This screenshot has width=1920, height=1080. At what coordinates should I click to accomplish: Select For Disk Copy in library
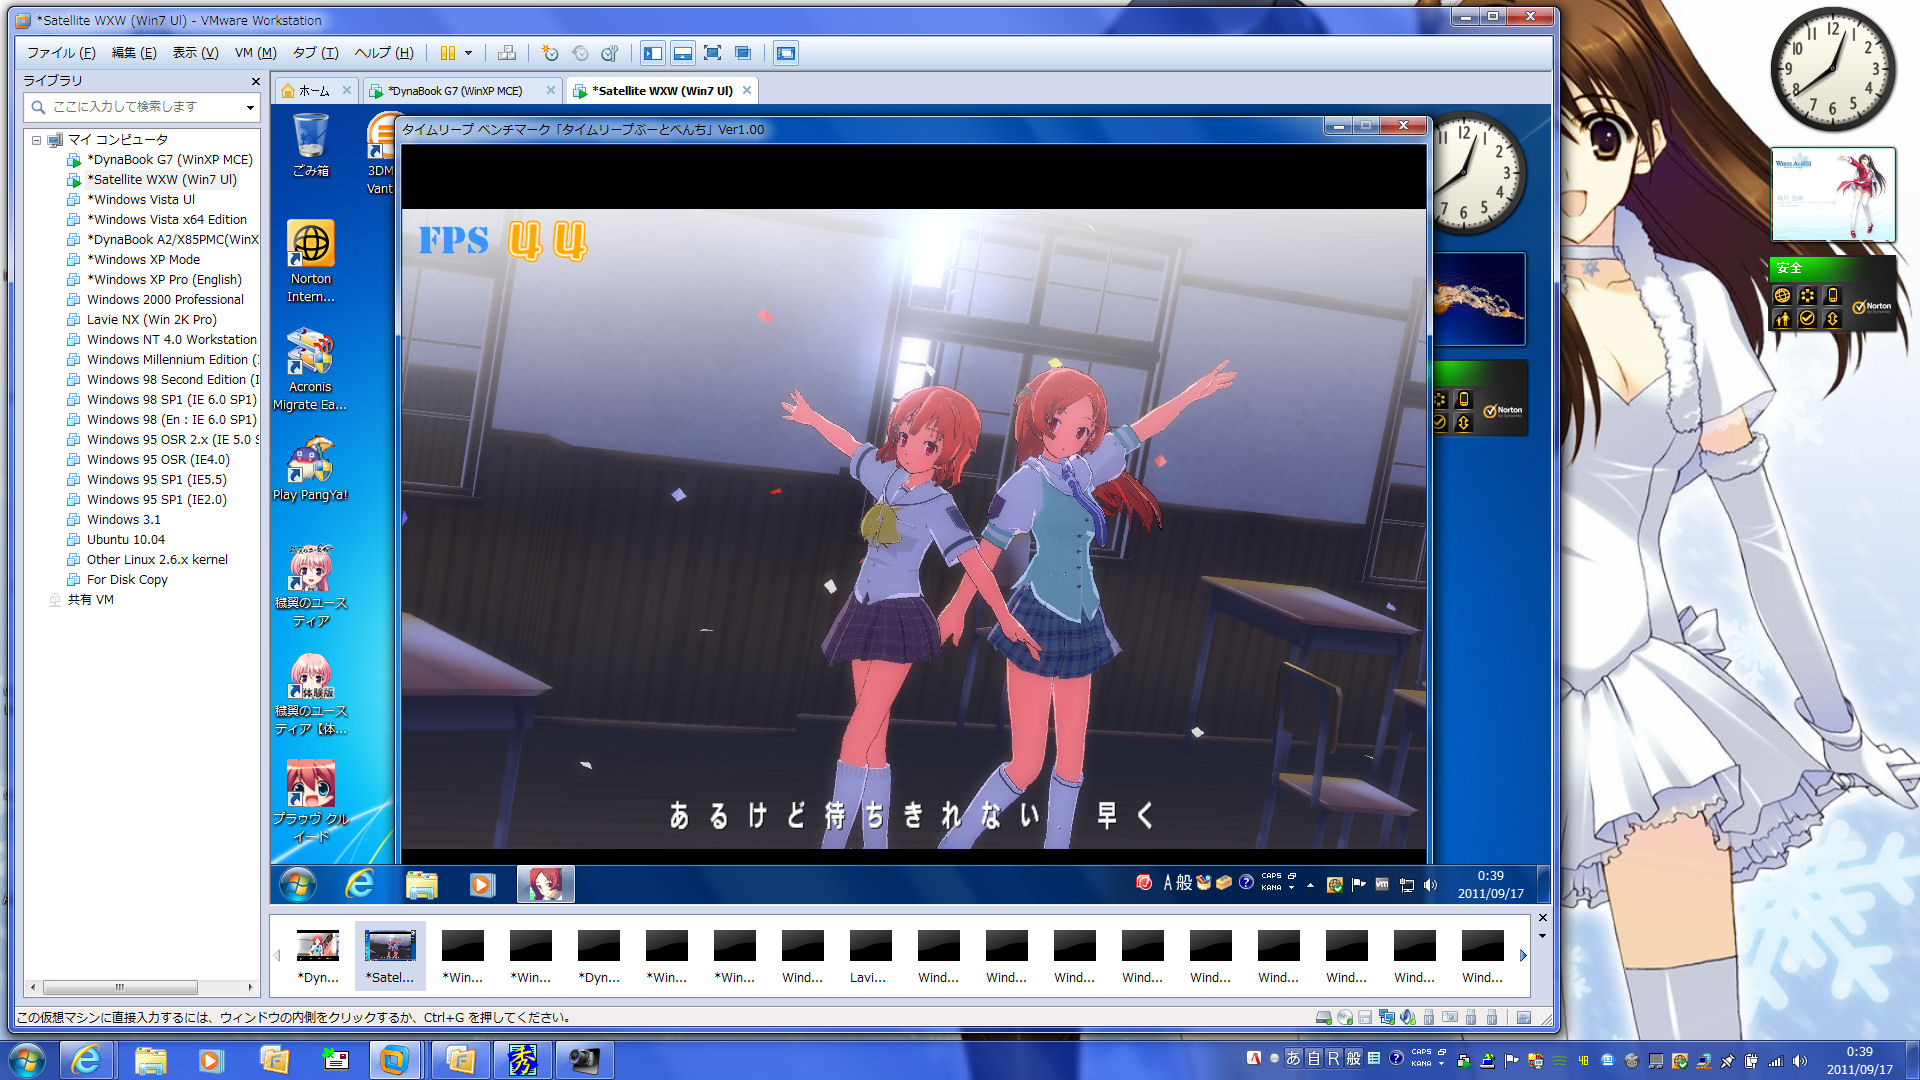pyautogui.click(x=126, y=580)
